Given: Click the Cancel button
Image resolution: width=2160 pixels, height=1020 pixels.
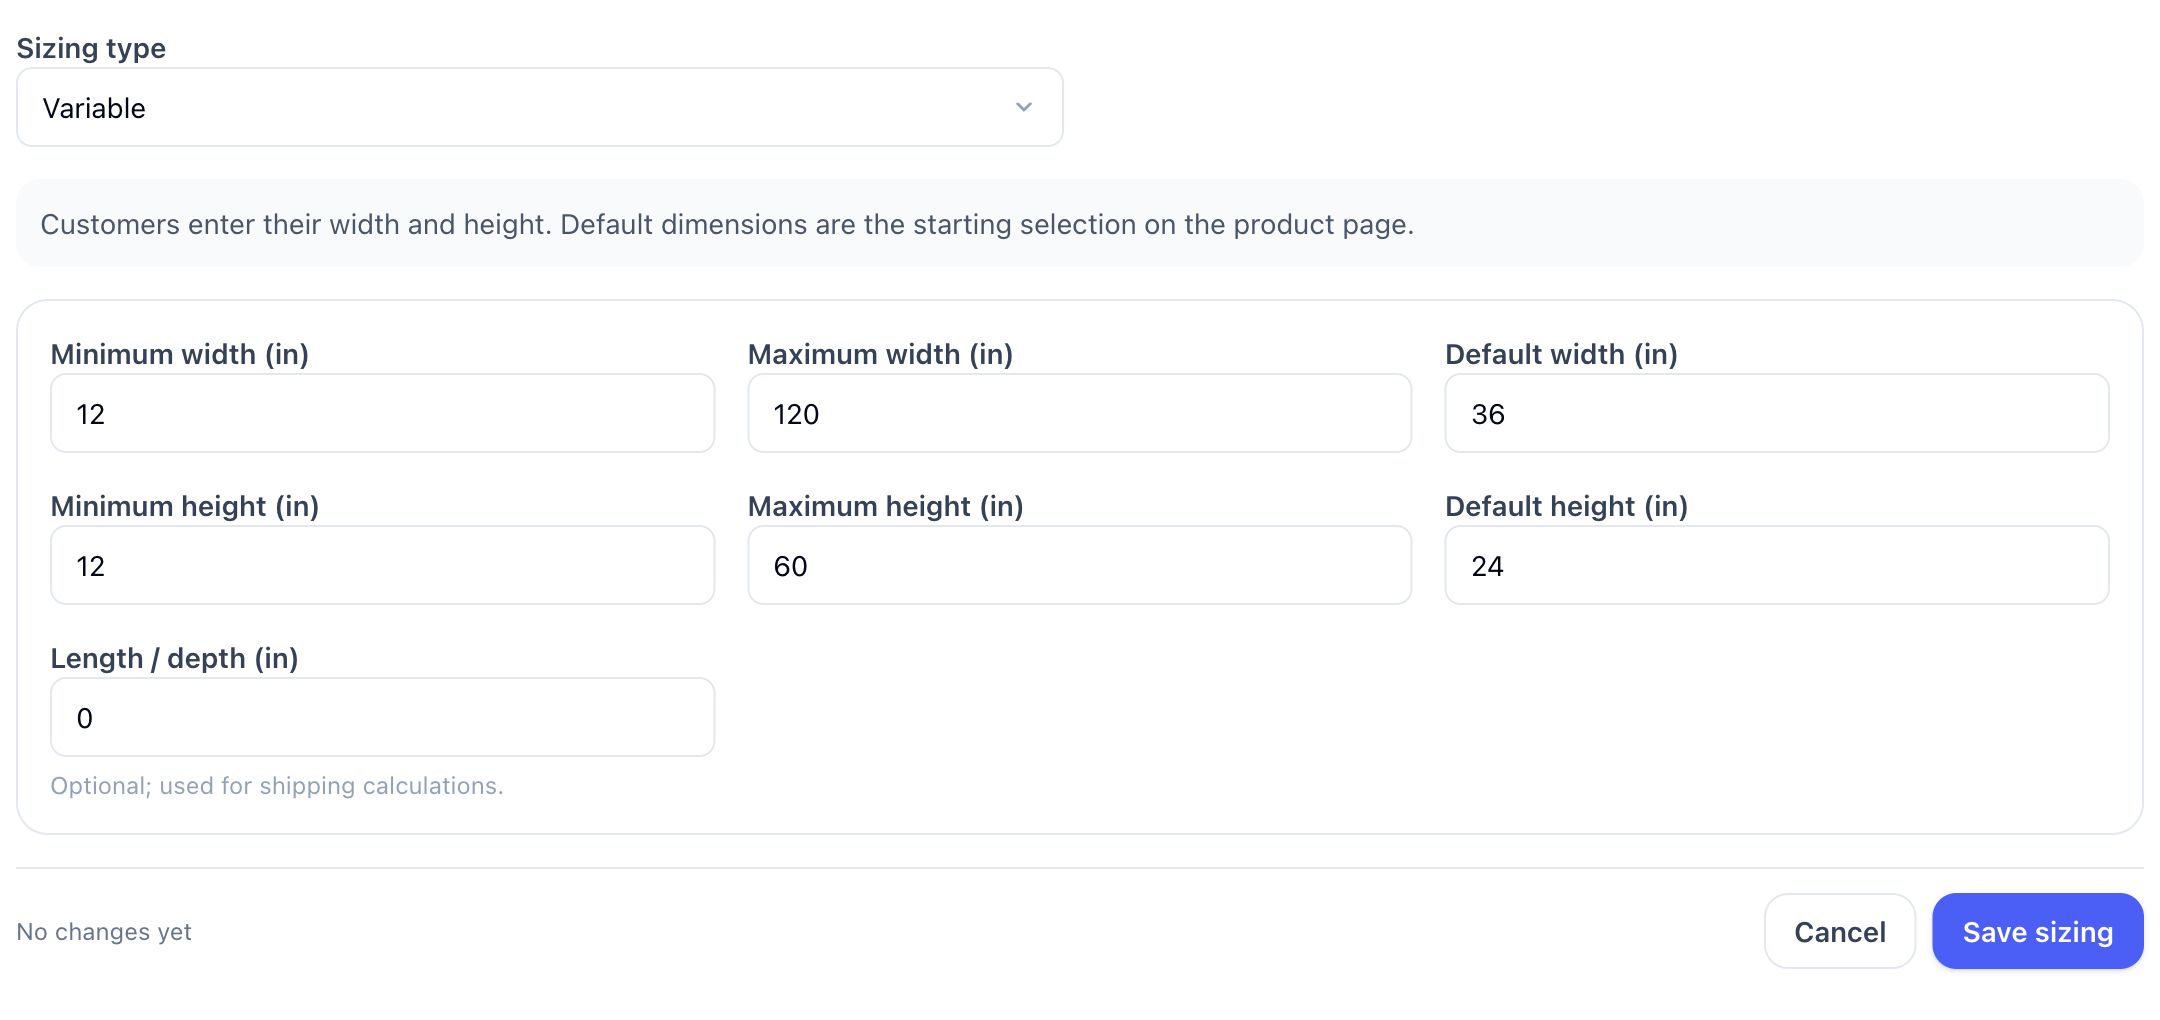Looking at the screenshot, I should click(x=1839, y=931).
